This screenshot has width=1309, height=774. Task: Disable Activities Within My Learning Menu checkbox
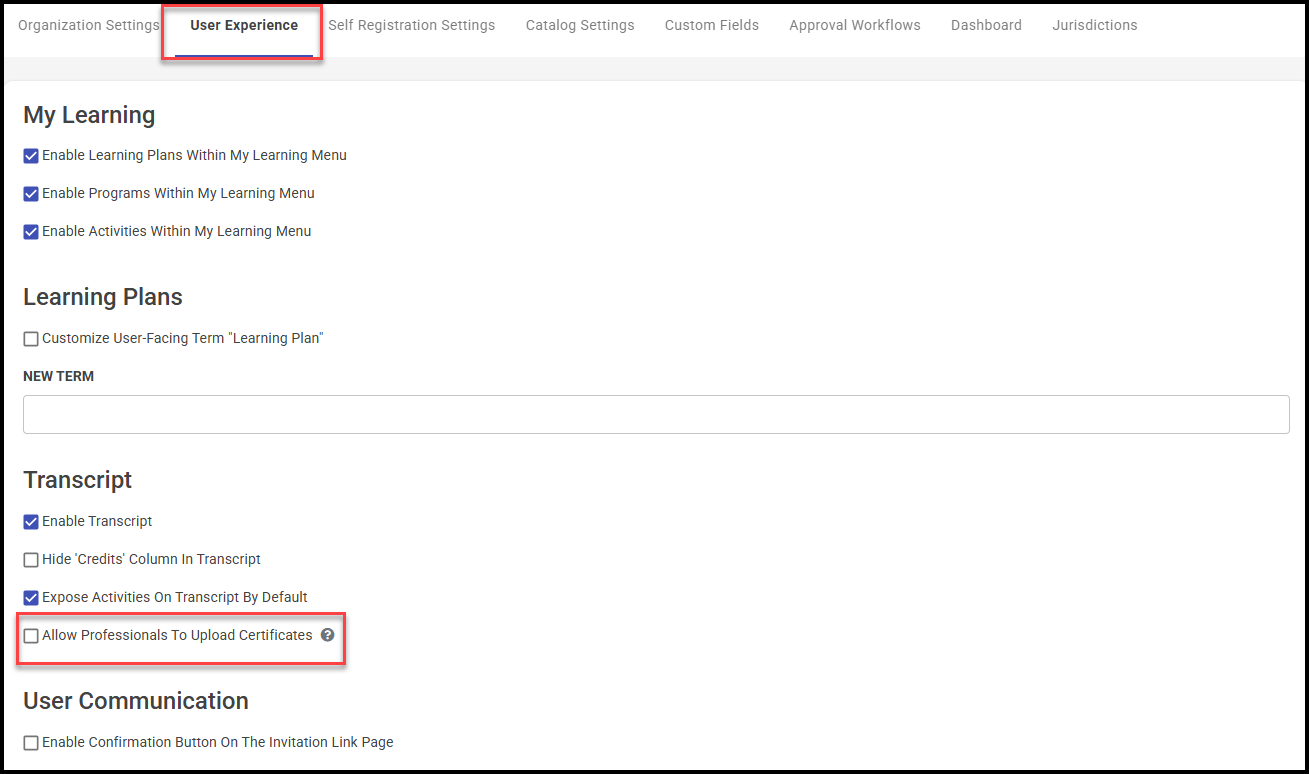31,232
